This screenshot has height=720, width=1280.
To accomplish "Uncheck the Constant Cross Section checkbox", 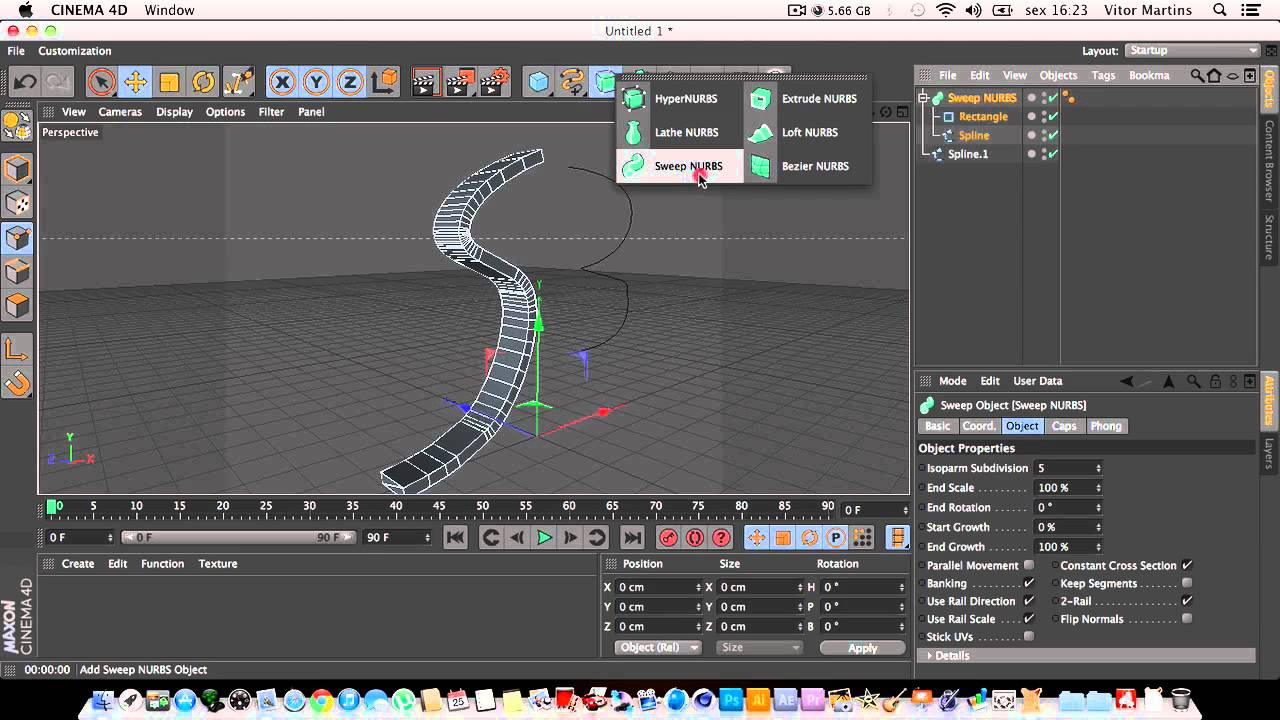I will (x=1187, y=566).
